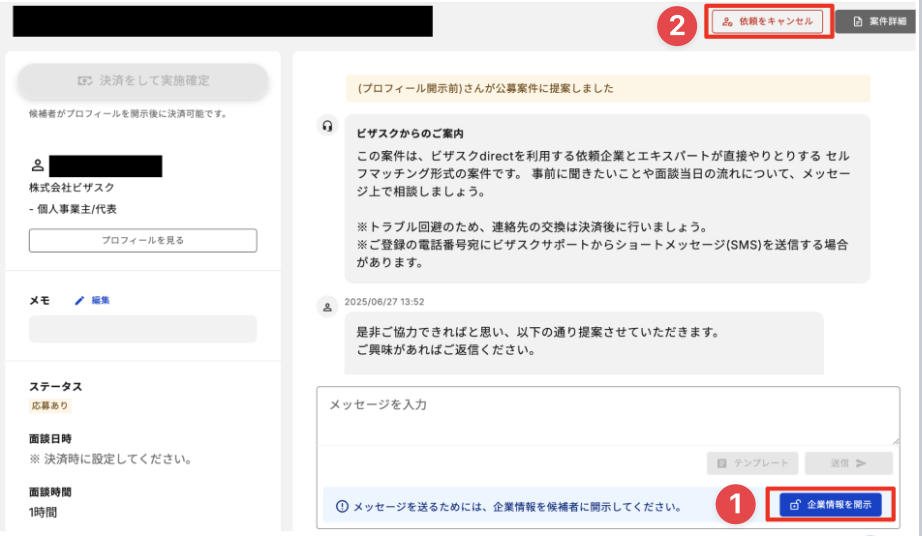Click the info icon in the disclosure notice

342,507
